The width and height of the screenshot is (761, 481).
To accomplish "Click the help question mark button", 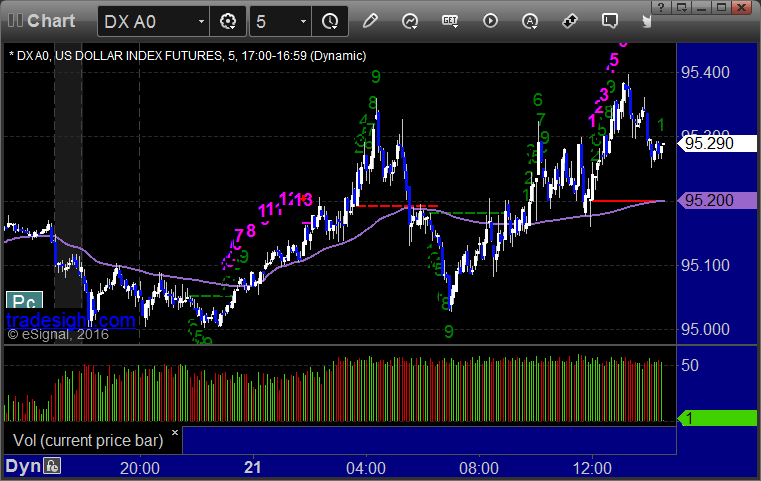I will pos(661,7).
